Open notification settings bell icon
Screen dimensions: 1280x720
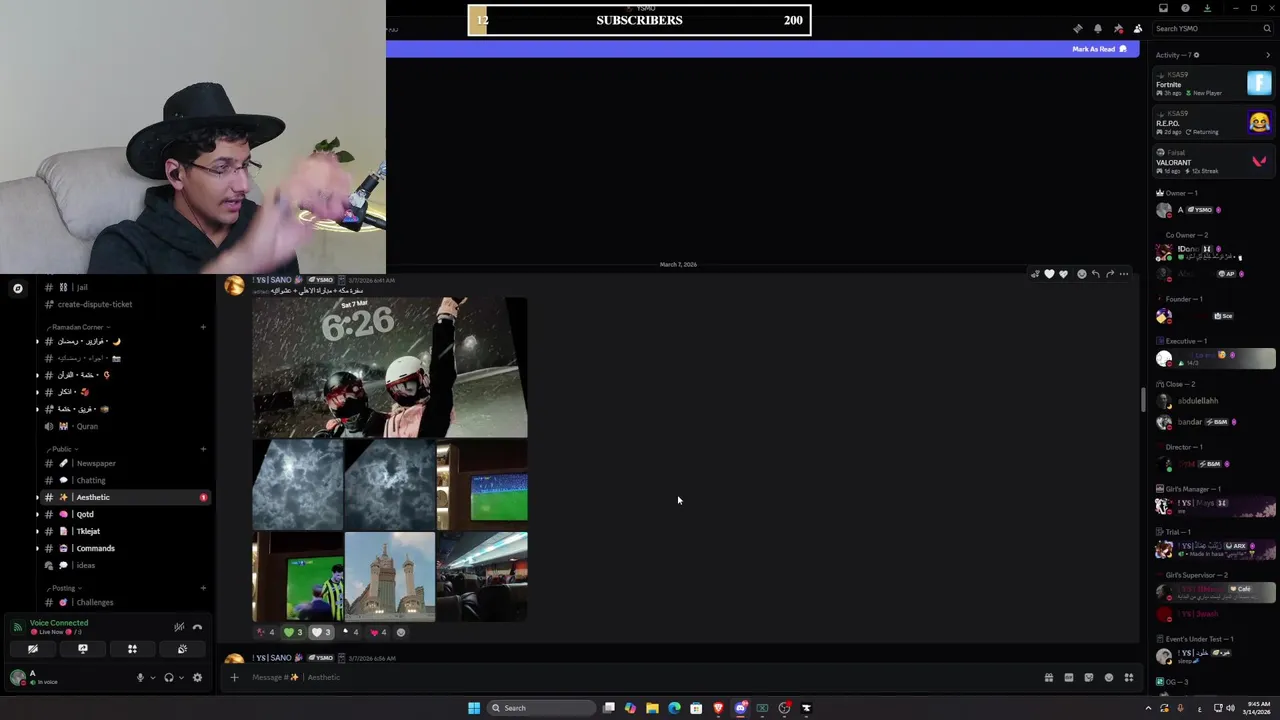point(1097,29)
